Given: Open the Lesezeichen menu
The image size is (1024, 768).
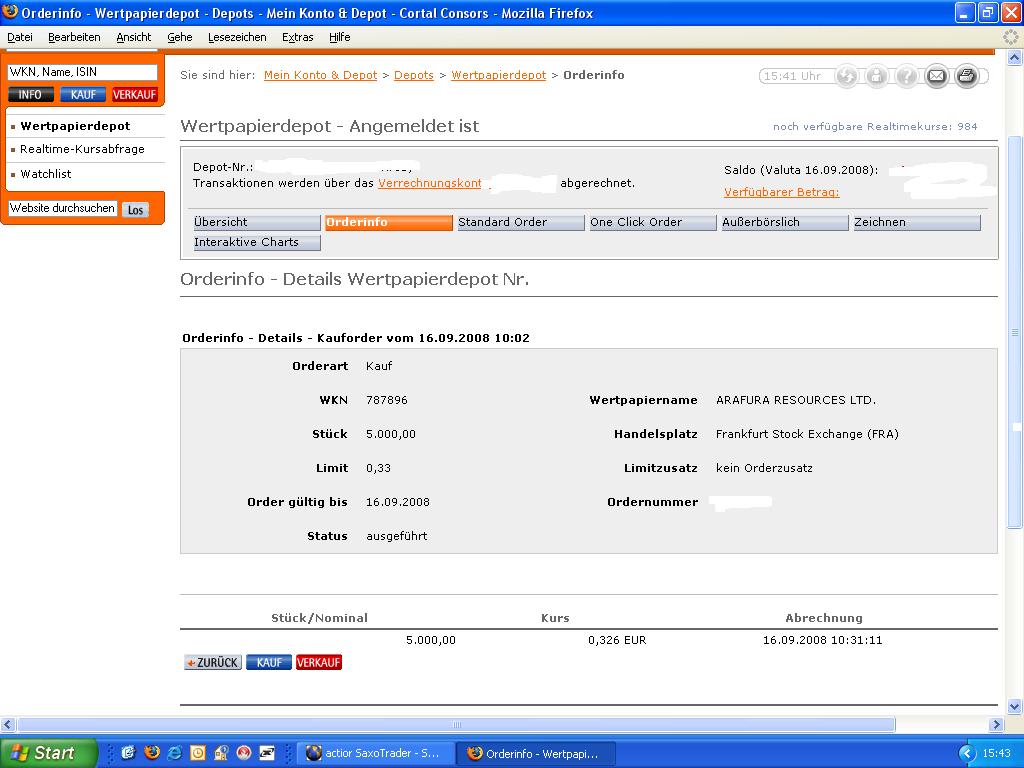Looking at the screenshot, I should click(237, 37).
